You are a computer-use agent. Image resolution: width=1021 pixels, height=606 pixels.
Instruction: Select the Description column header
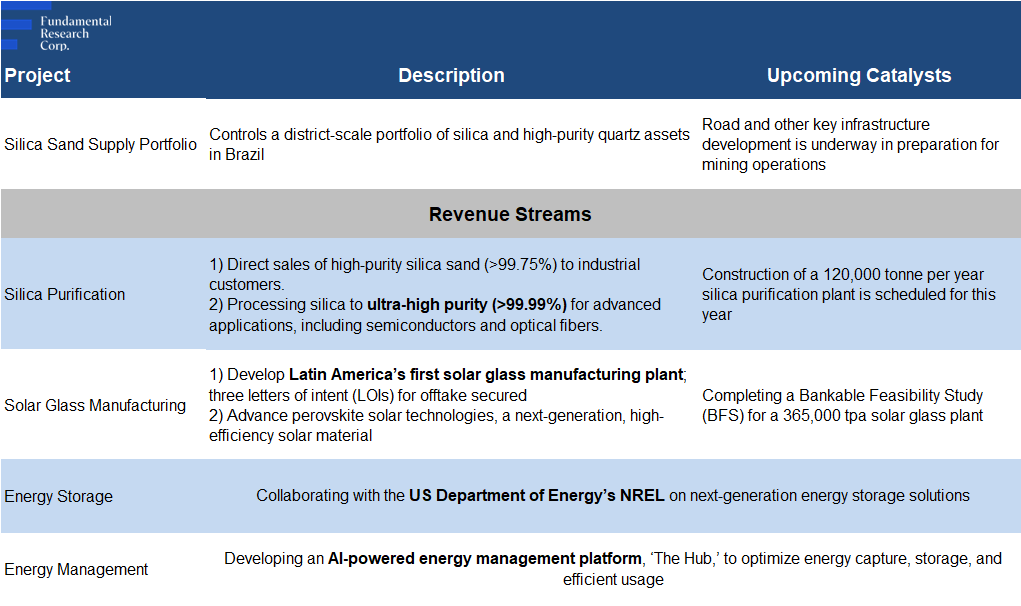(x=451, y=76)
